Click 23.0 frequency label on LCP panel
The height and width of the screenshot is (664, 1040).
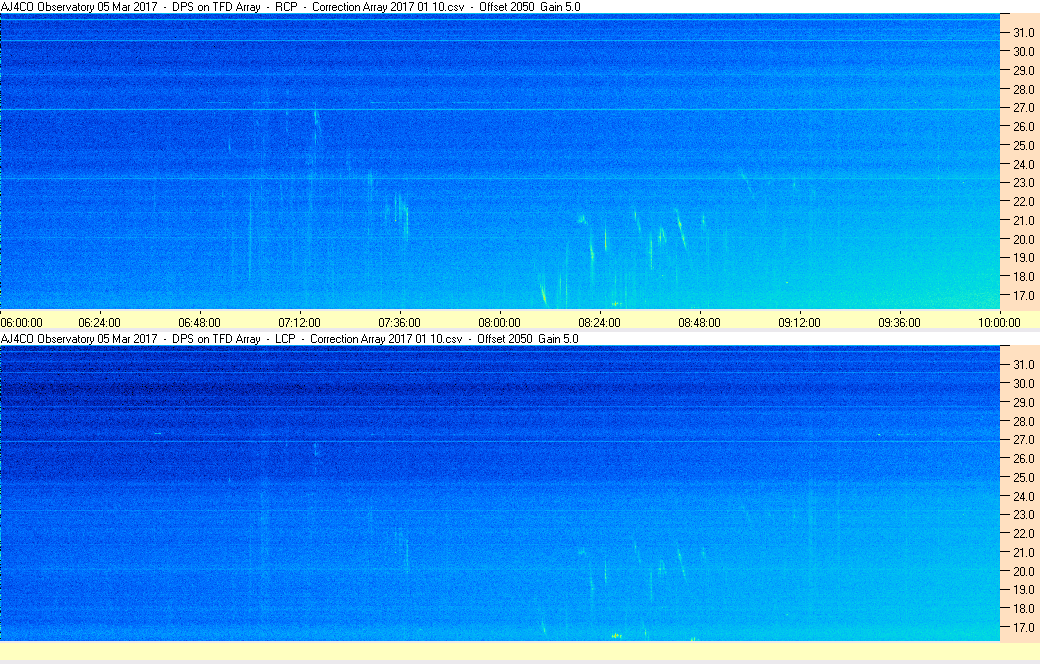click(x=1023, y=515)
